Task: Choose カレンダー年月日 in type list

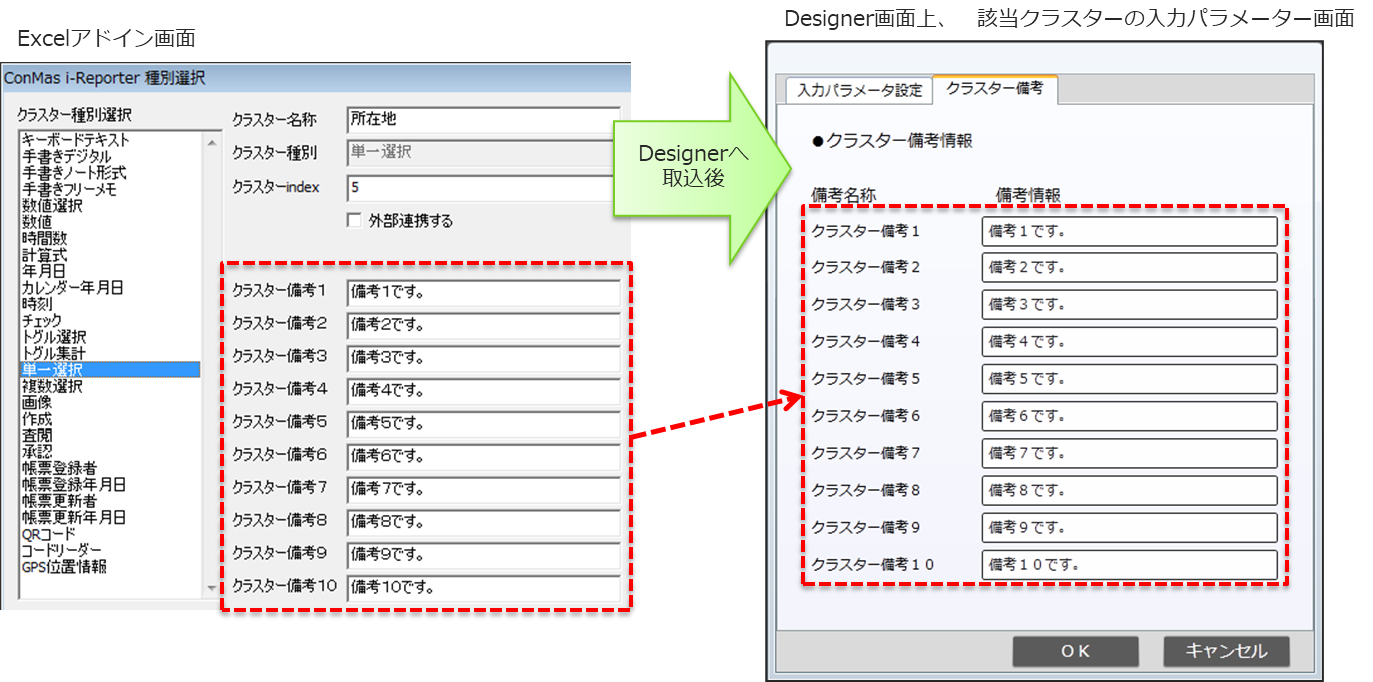Action: (x=72, y=288)
